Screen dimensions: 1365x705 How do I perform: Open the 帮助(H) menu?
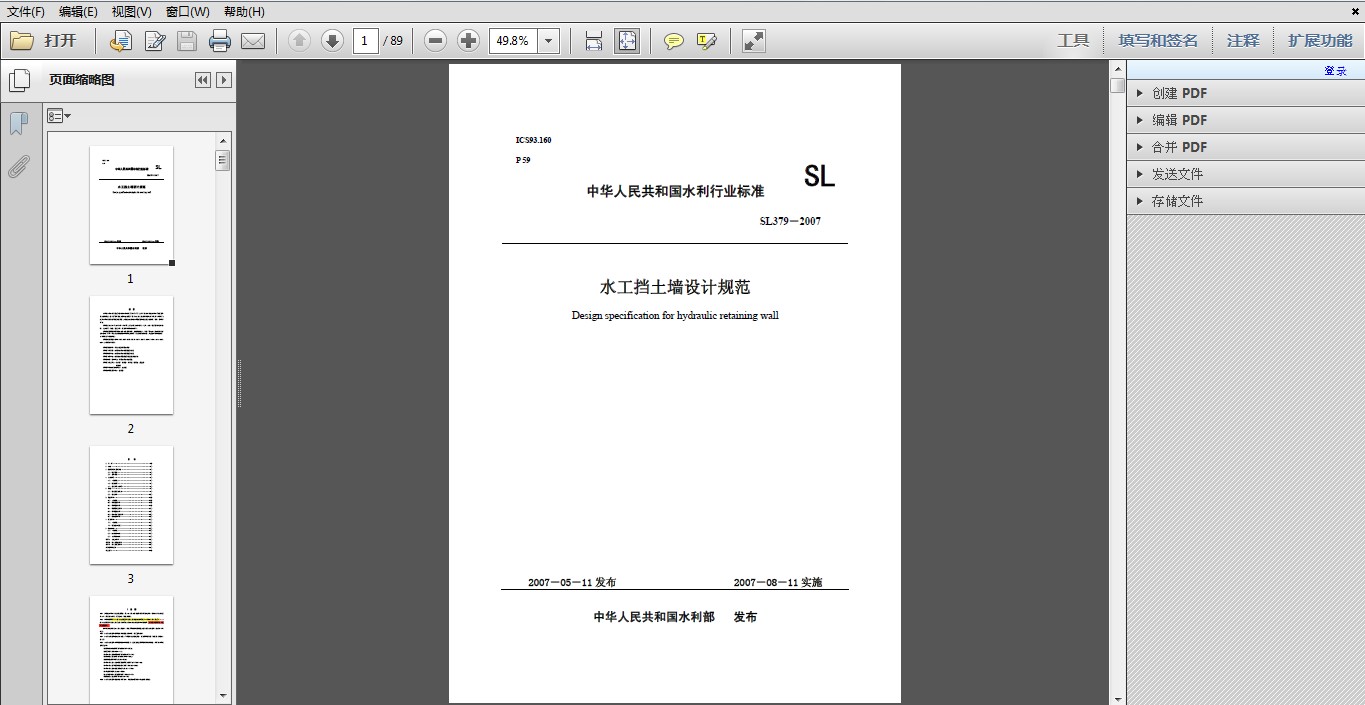coord(244,11)
